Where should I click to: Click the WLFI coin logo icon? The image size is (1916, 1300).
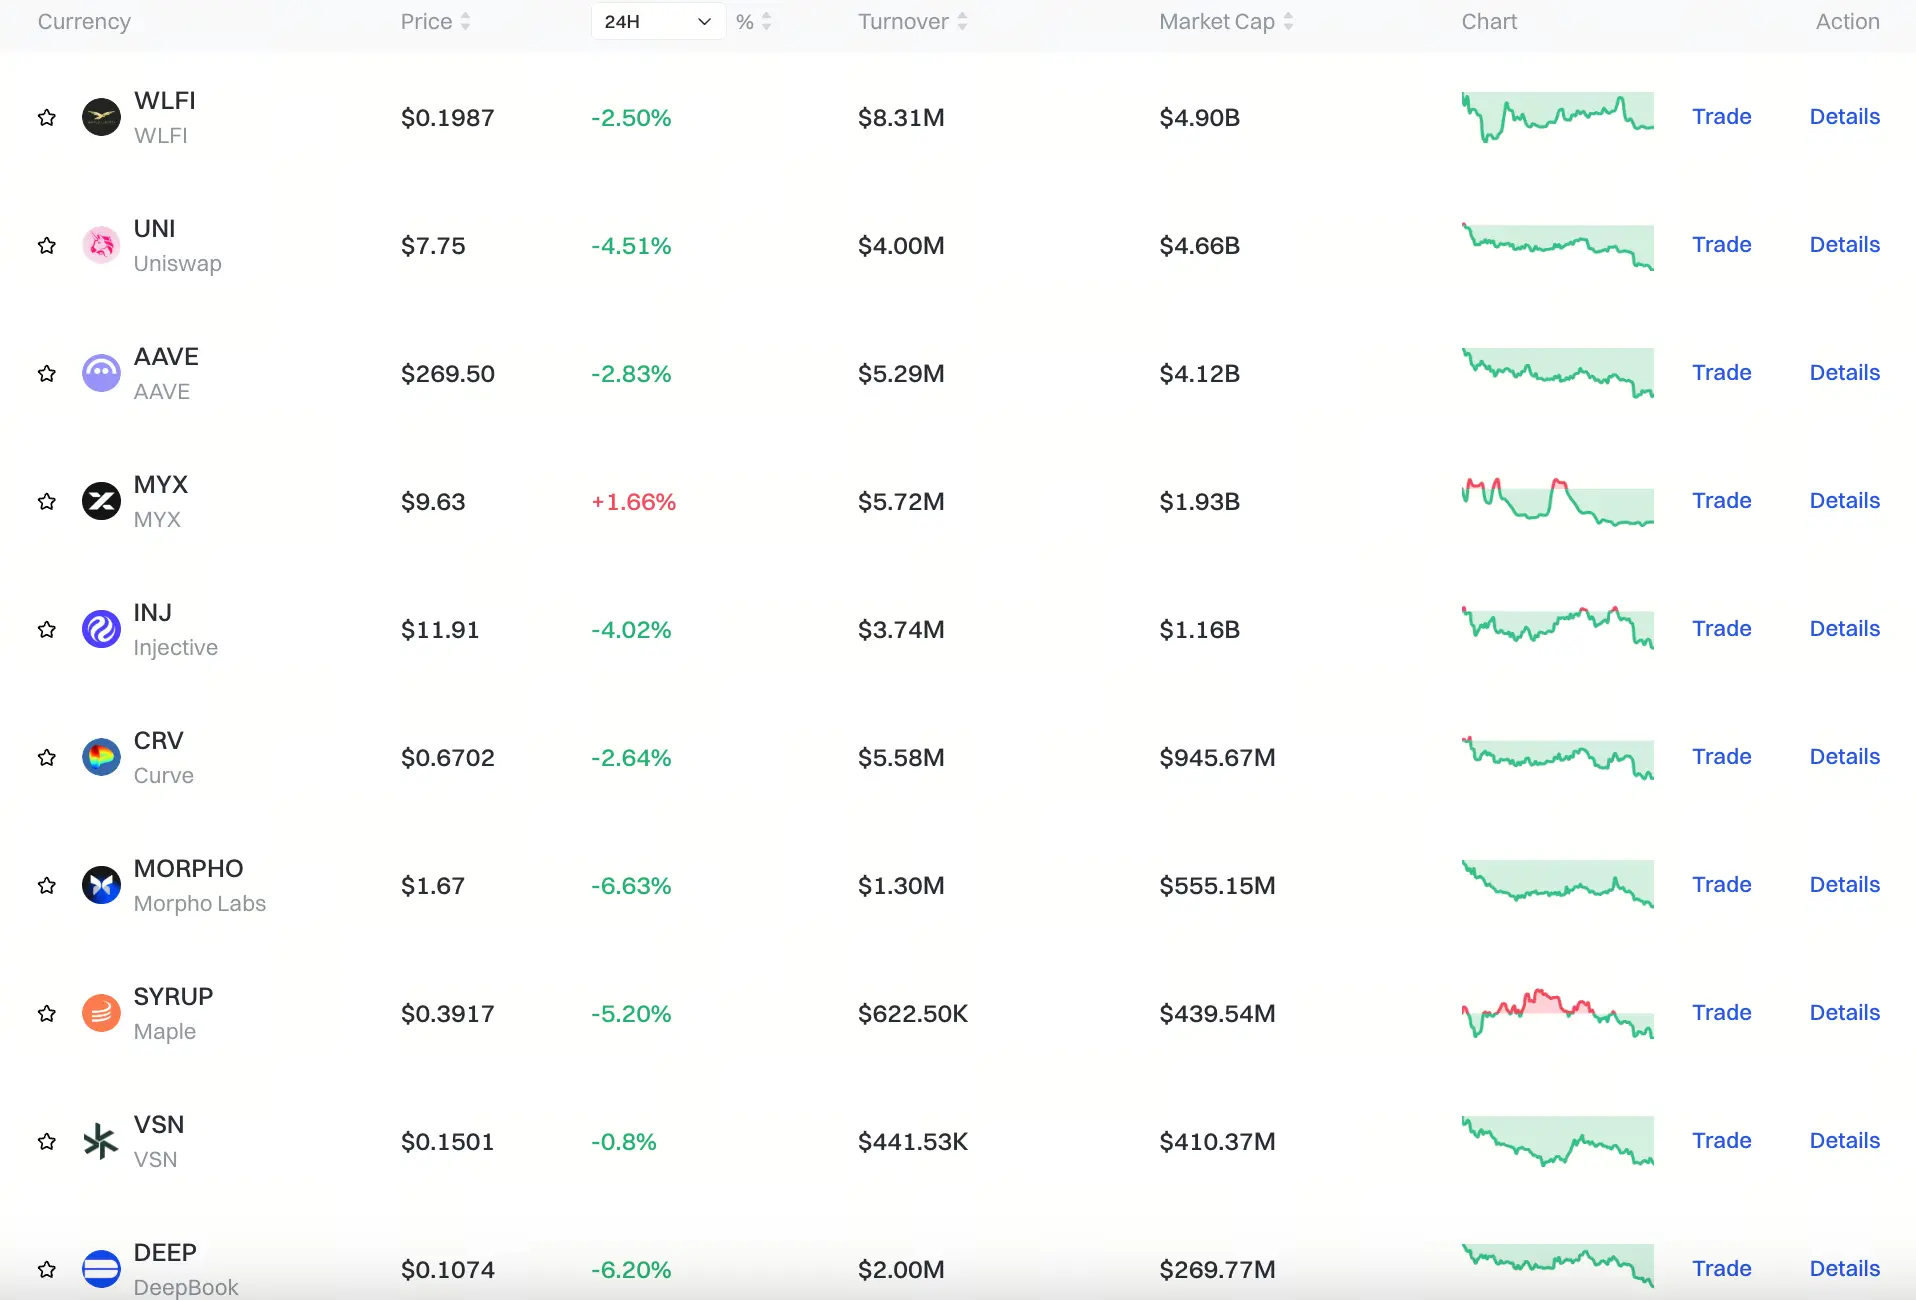pyautogui.click(x=101, y=117)
